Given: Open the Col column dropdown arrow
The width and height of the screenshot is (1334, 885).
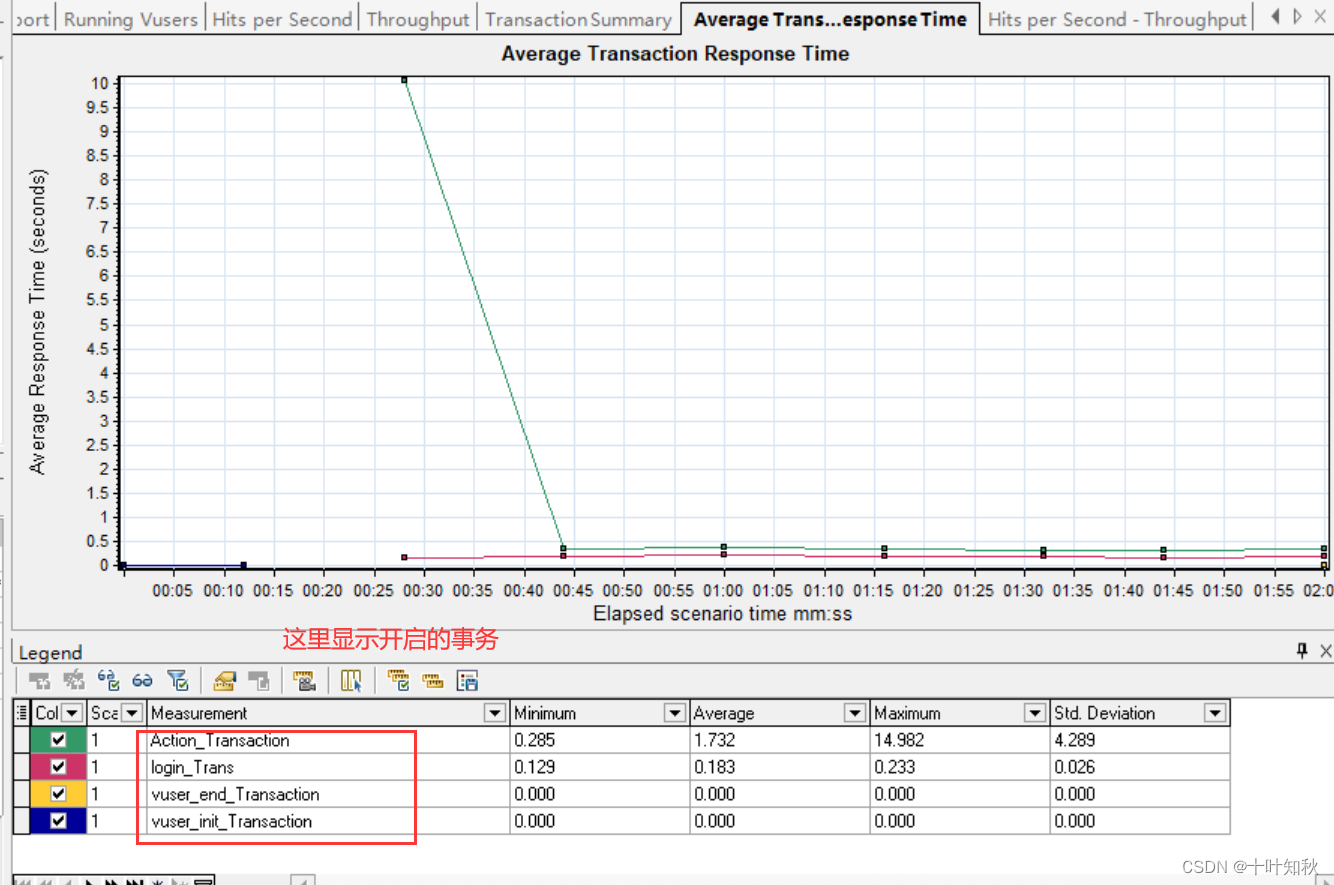Looking at the screenshot, I should [x=72, y=713].
